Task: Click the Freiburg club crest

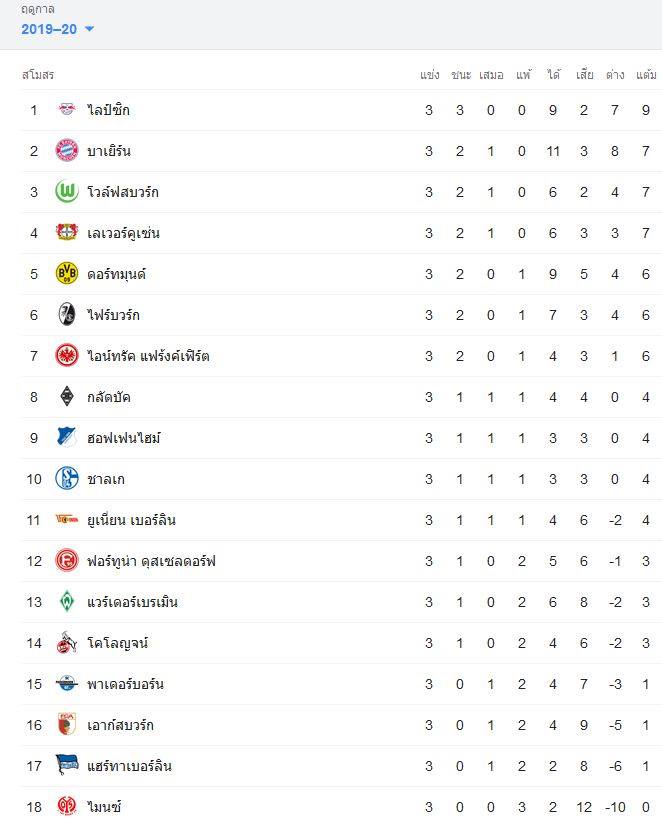Action: tap(67, 315)
